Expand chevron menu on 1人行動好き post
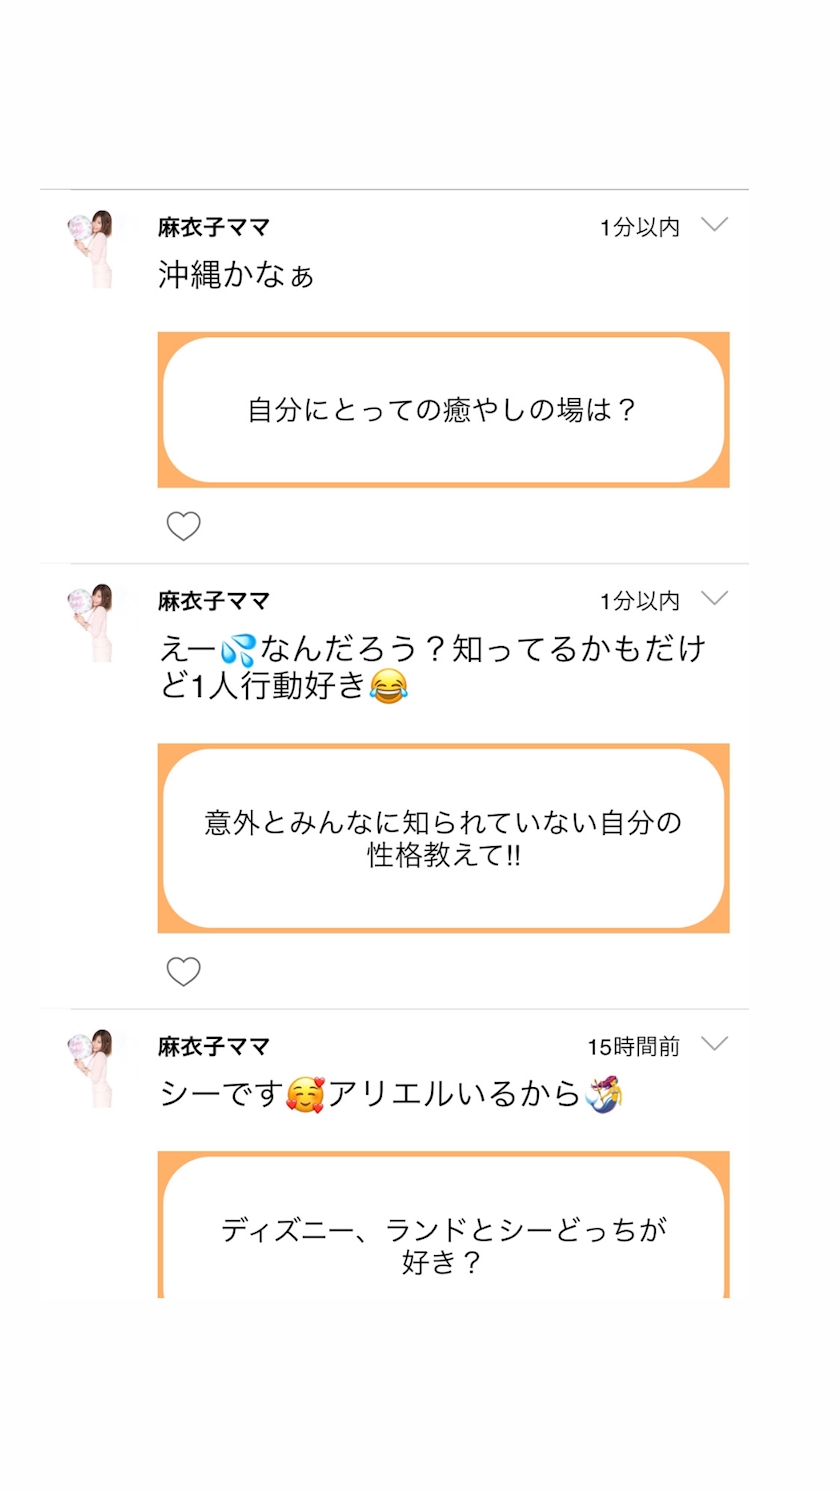Screen dimensions: 840x1493 tap(714, 599)
